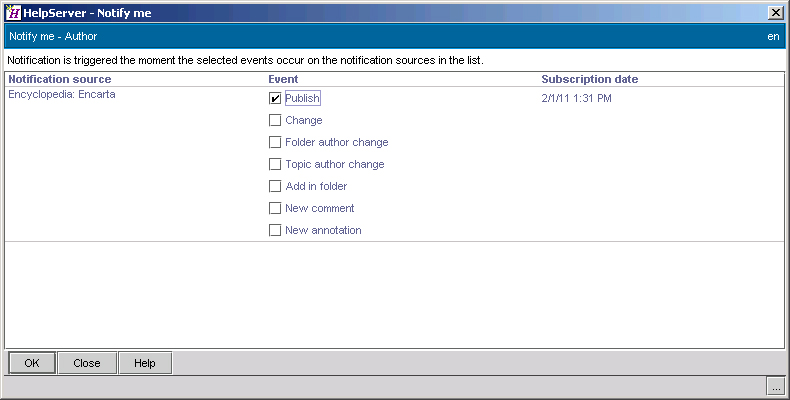790x400 pixels.
Task: Open Help from the bottom button
Action: pos(145,363)
